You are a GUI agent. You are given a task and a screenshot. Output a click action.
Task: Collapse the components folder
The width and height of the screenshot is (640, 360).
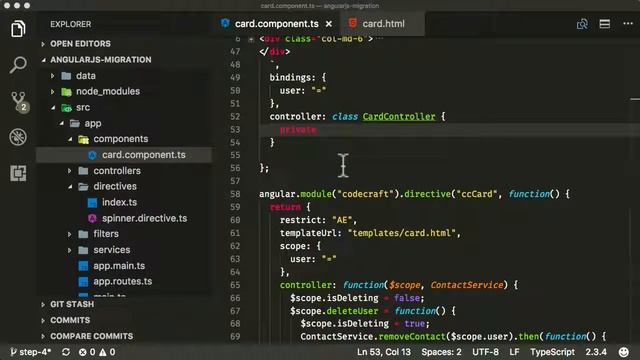coord(70,139)
